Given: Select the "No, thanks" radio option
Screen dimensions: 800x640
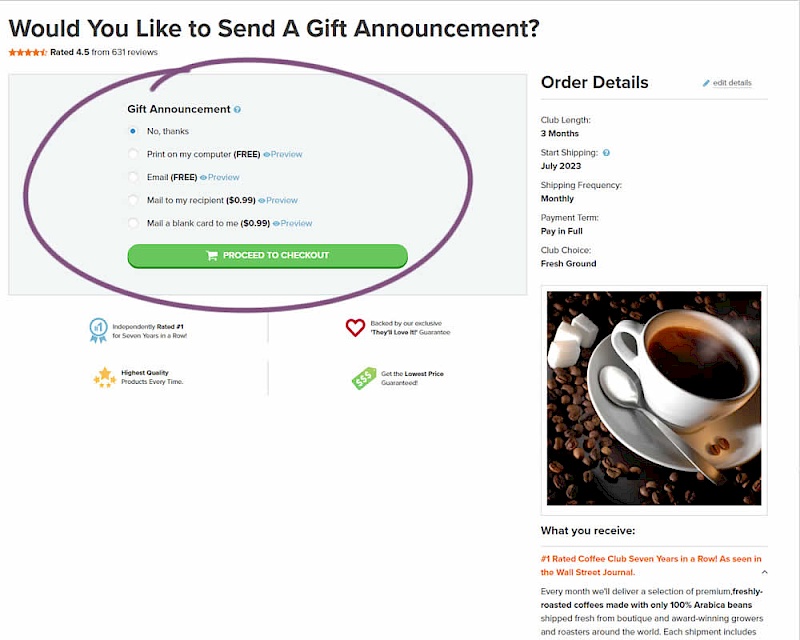Looking at the screenshot, I should 133,131.
